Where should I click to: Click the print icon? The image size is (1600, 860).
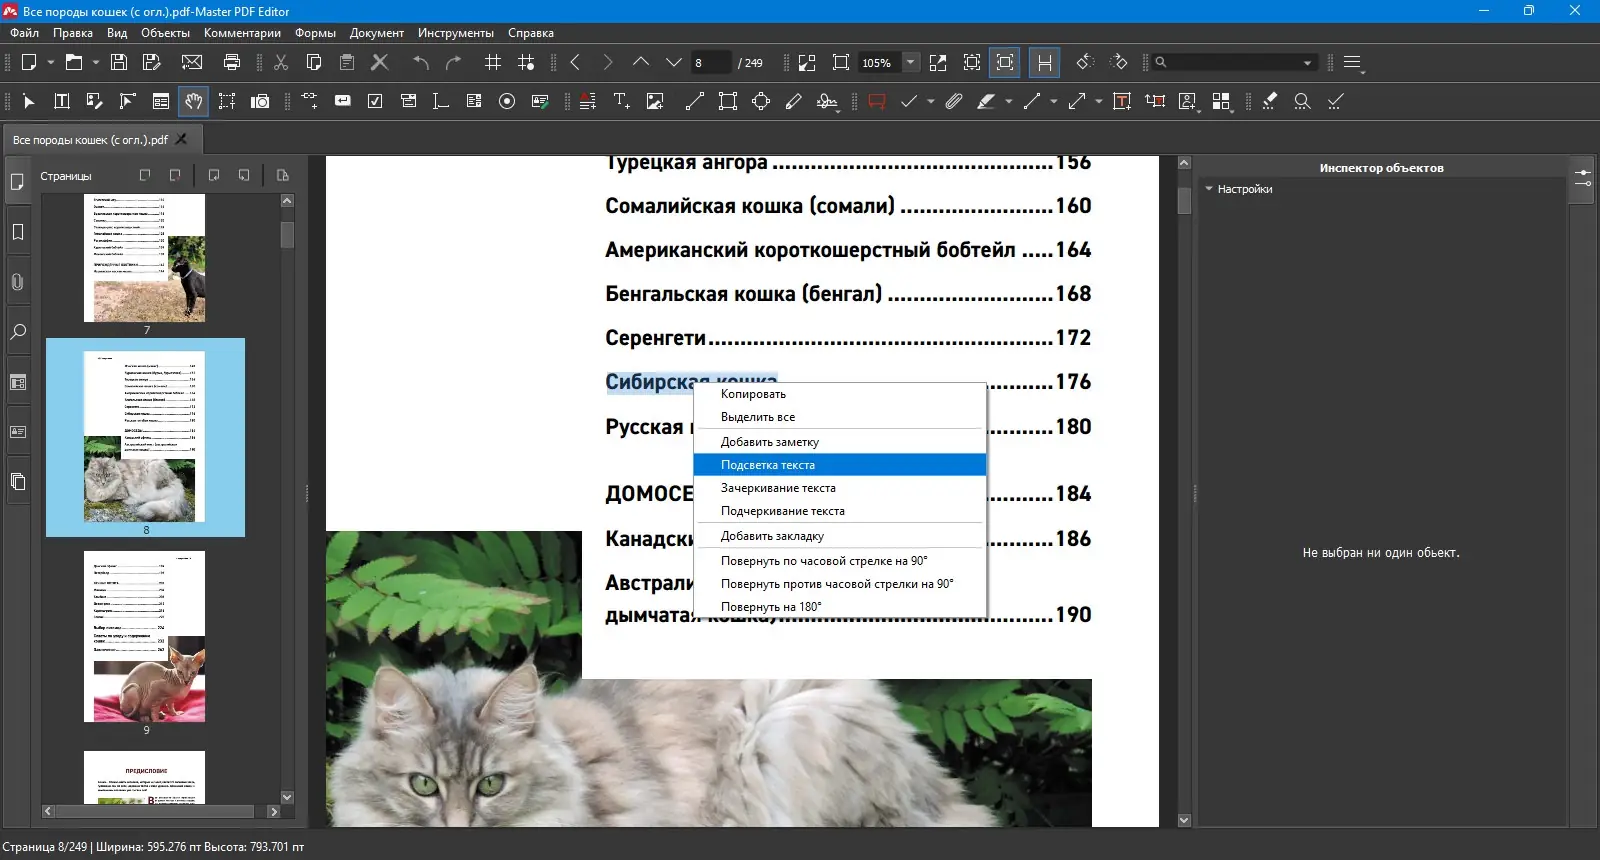tap(232, 62)
